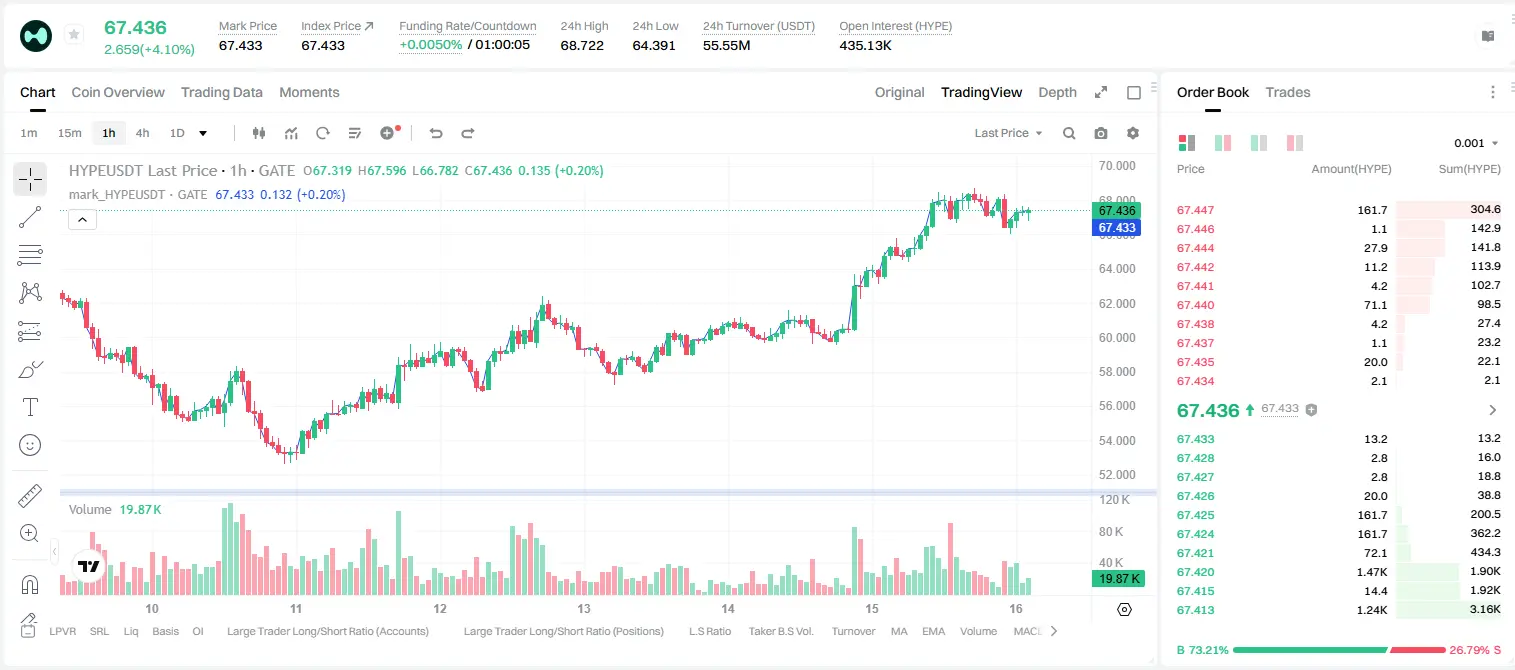Show only sell orders in order book
This screenshot has height=670, width=1515.
[x=1294, y=143]
